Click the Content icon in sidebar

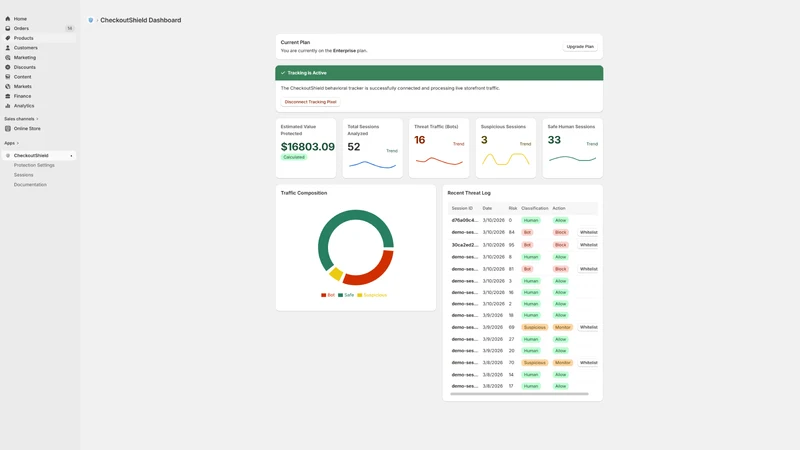click(x=8, y=77)
